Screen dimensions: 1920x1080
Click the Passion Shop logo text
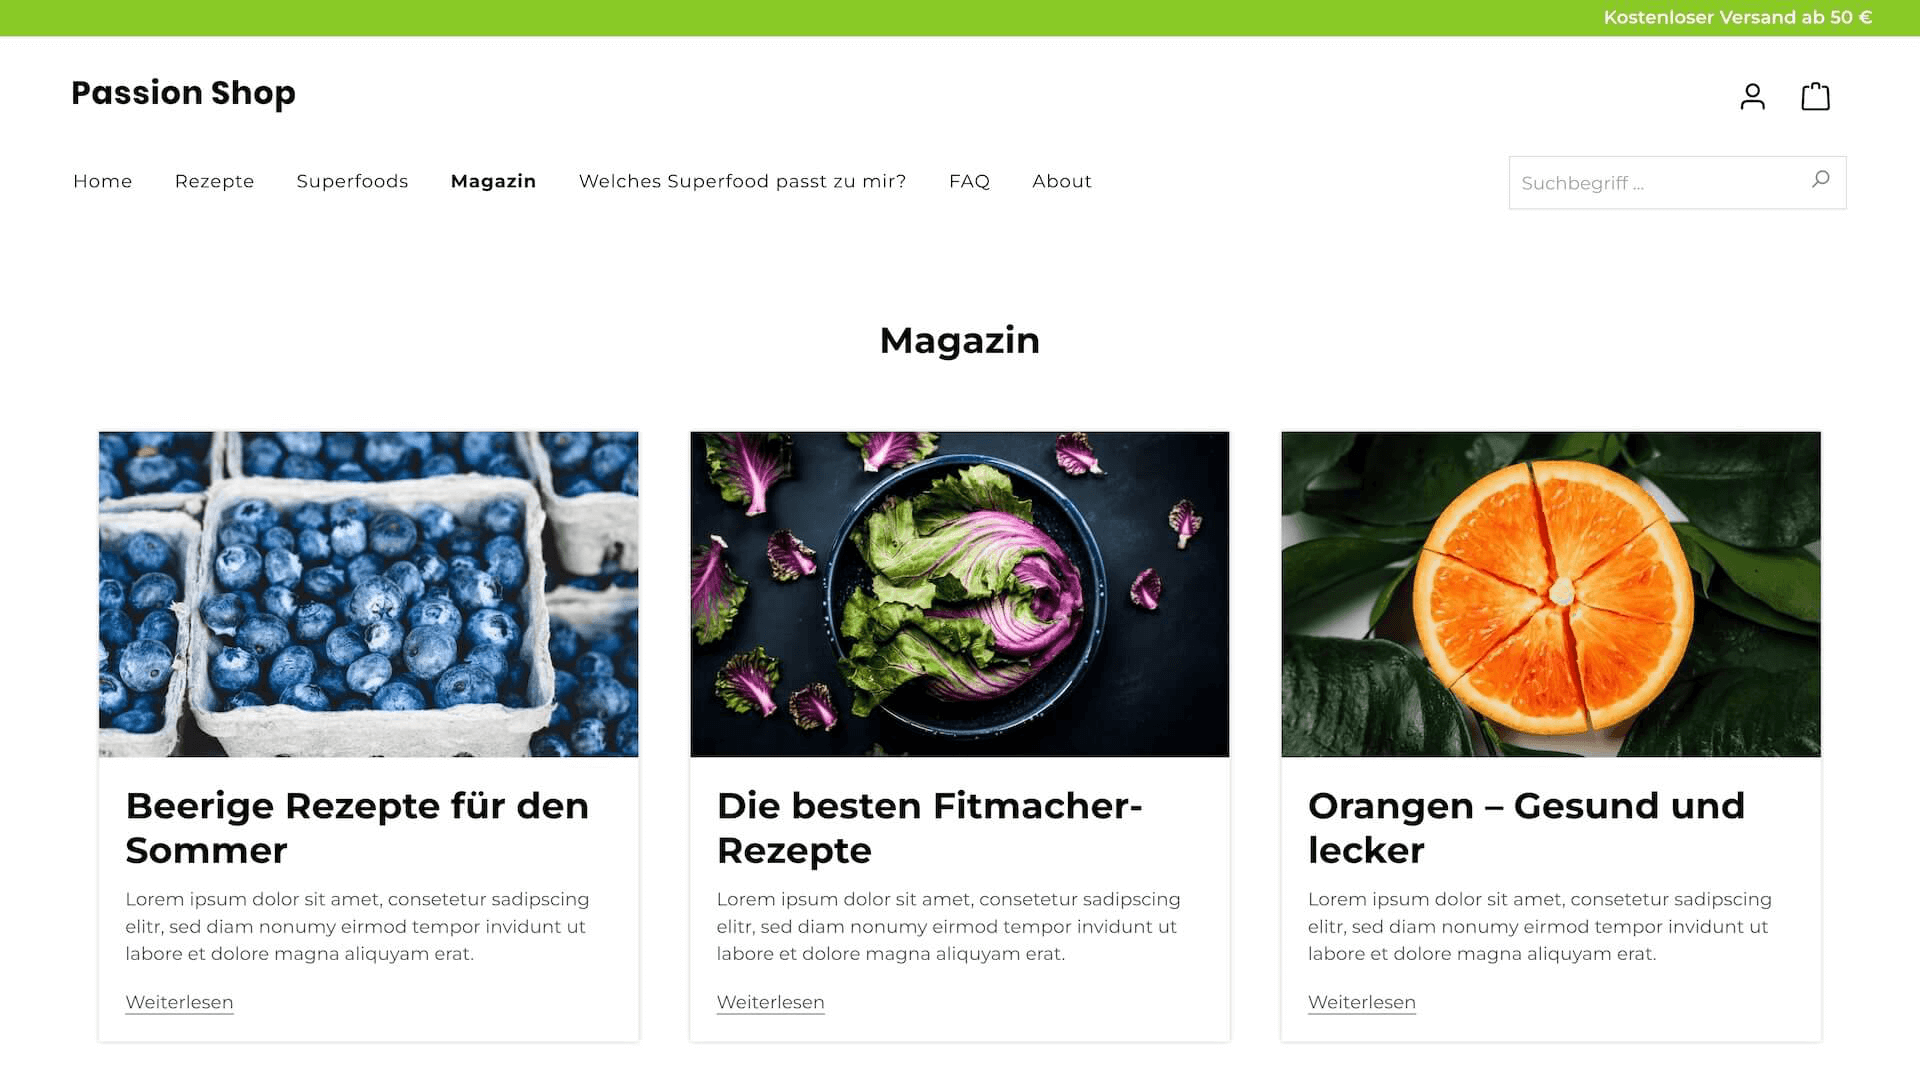(183, 92)
